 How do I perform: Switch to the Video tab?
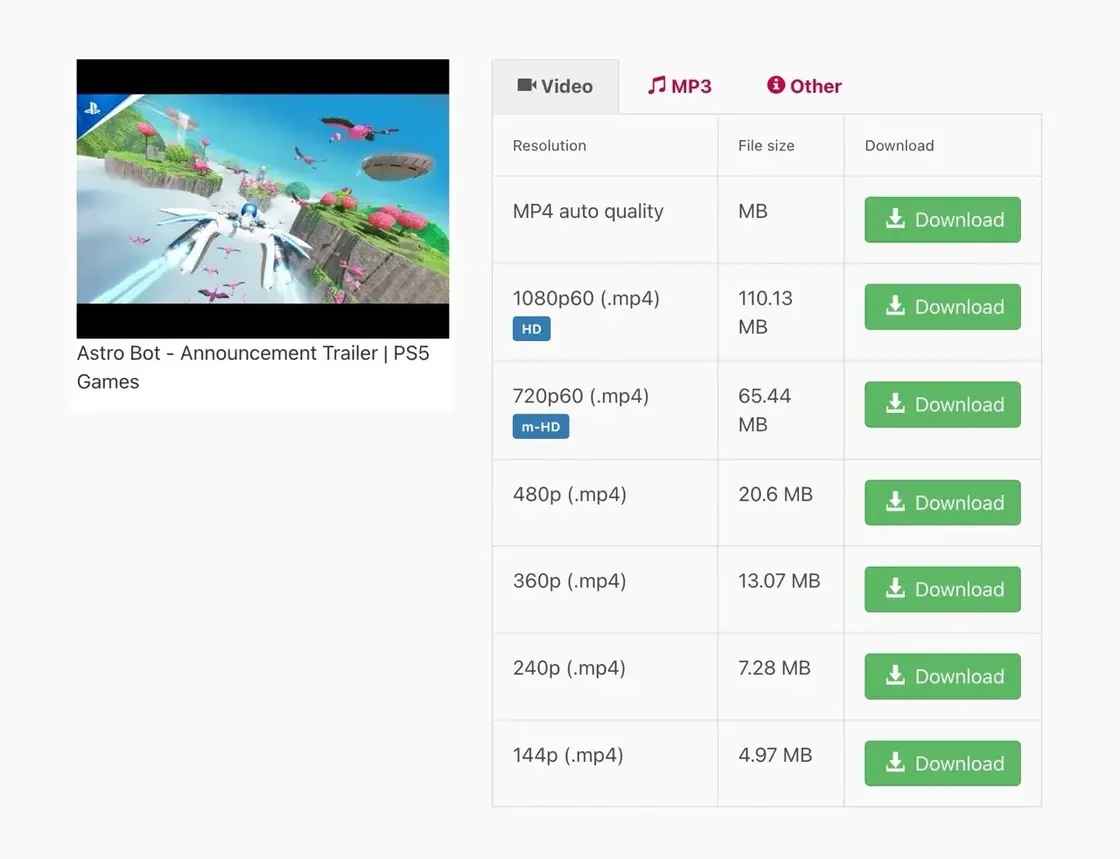555,86
